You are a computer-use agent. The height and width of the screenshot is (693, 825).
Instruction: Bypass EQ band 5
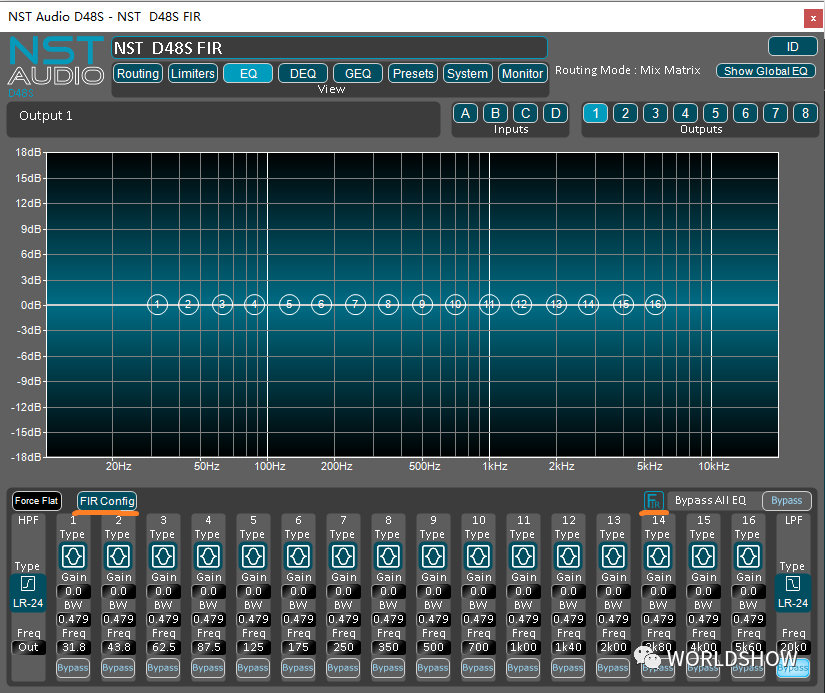click(253, 668)
